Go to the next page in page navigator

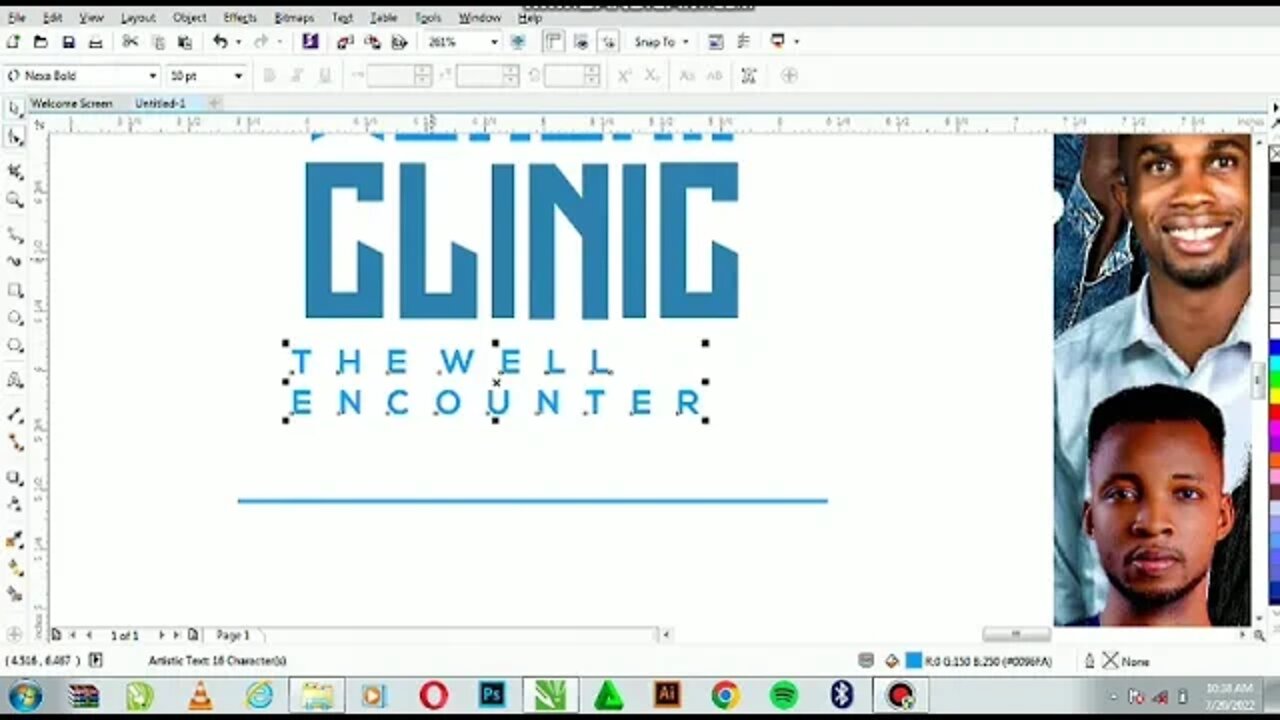(x=163, y=635)
